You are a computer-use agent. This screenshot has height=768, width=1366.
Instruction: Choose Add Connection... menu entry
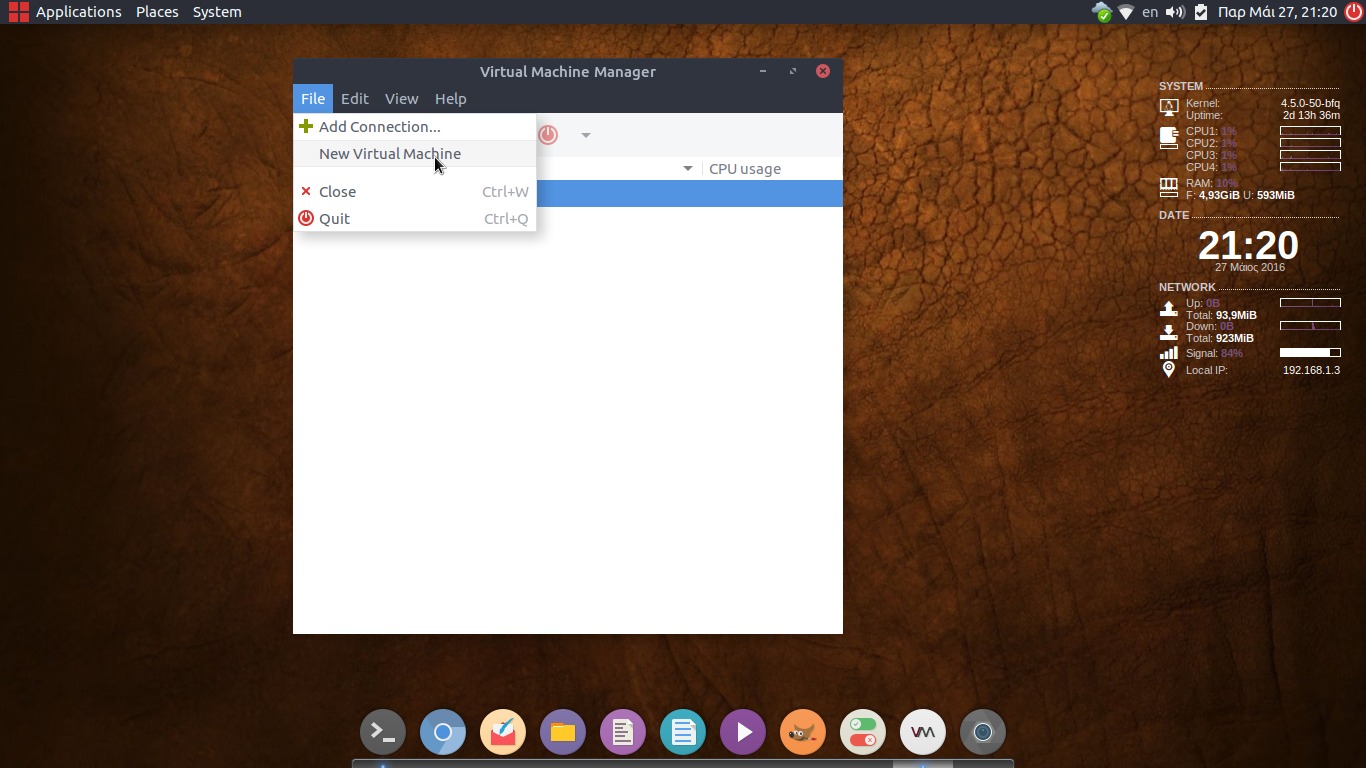pos(379,127)
